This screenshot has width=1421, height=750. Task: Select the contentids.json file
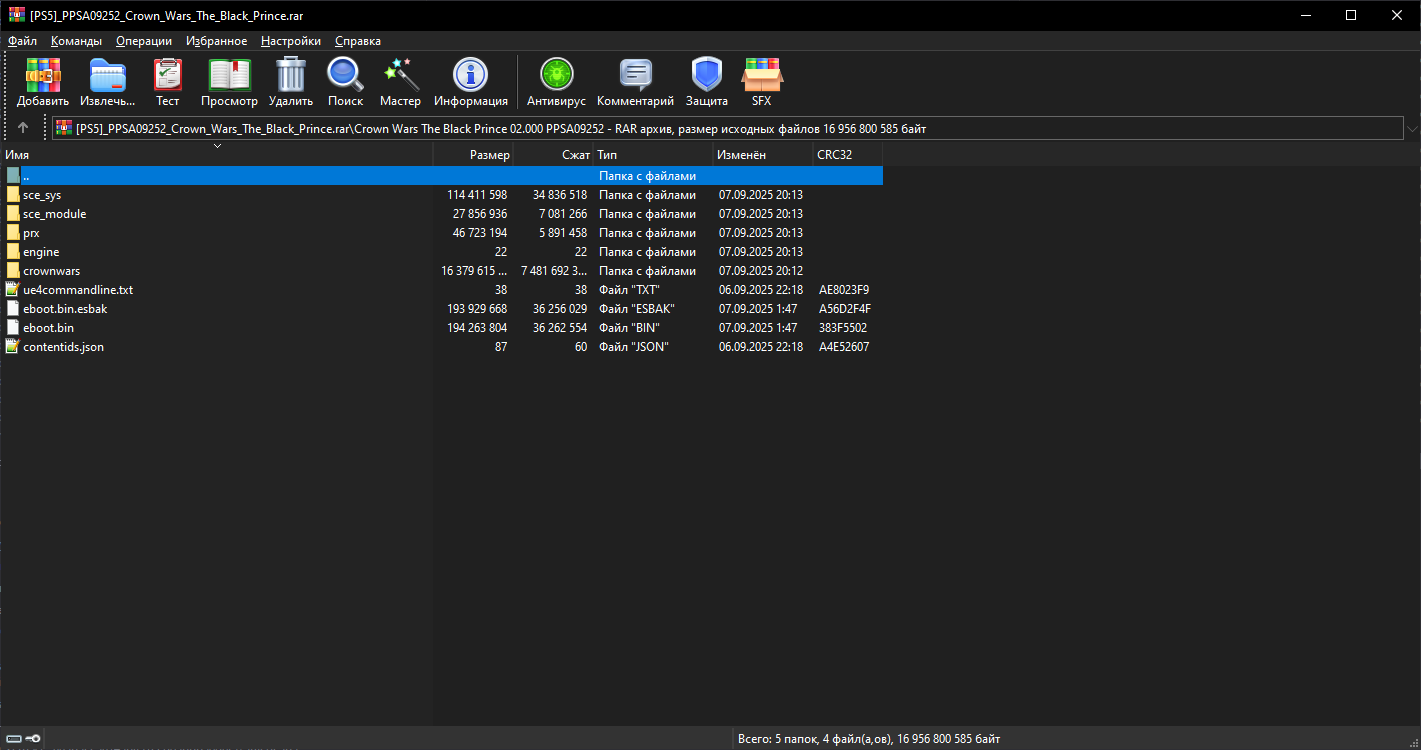[x=63, y=347]
